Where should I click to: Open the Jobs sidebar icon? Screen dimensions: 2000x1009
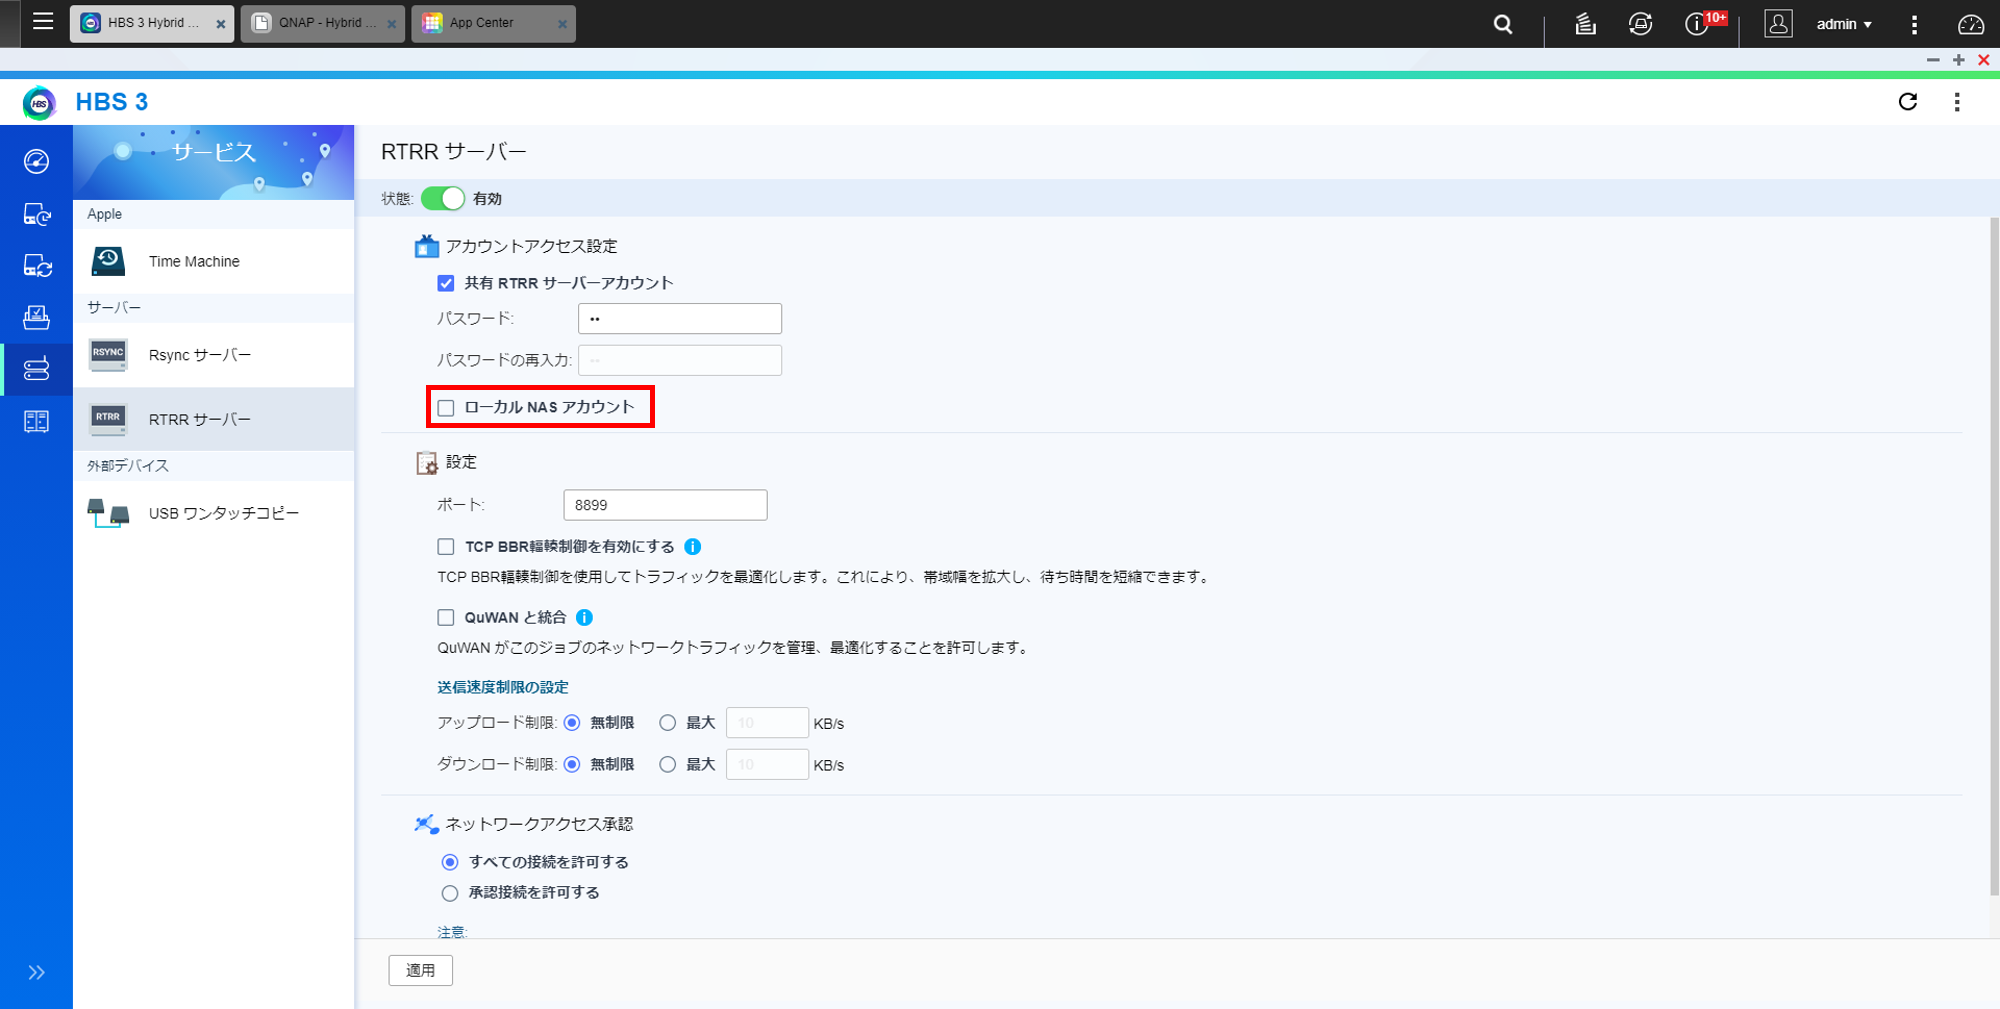[36, 317]
